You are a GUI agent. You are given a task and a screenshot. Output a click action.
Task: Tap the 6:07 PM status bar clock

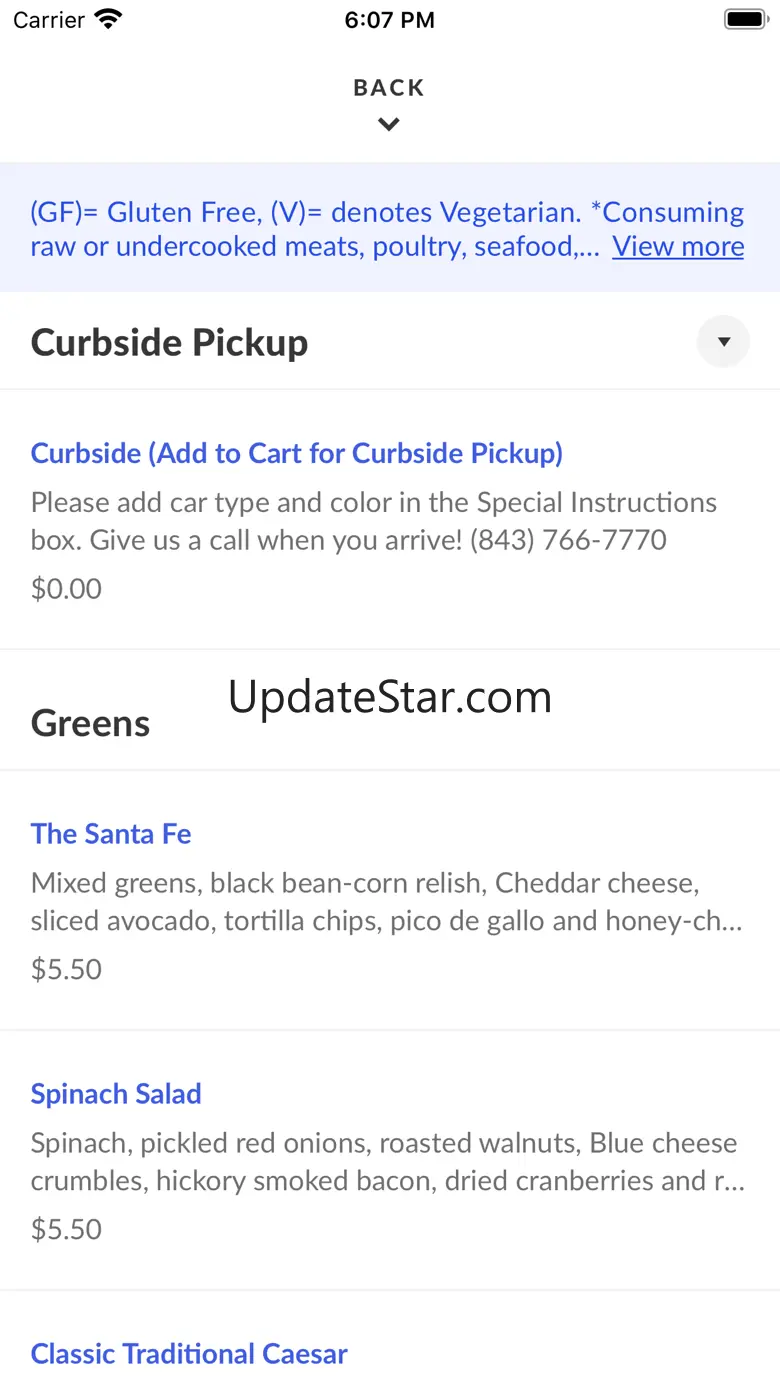pyautogui.click(x=389, y=20)
